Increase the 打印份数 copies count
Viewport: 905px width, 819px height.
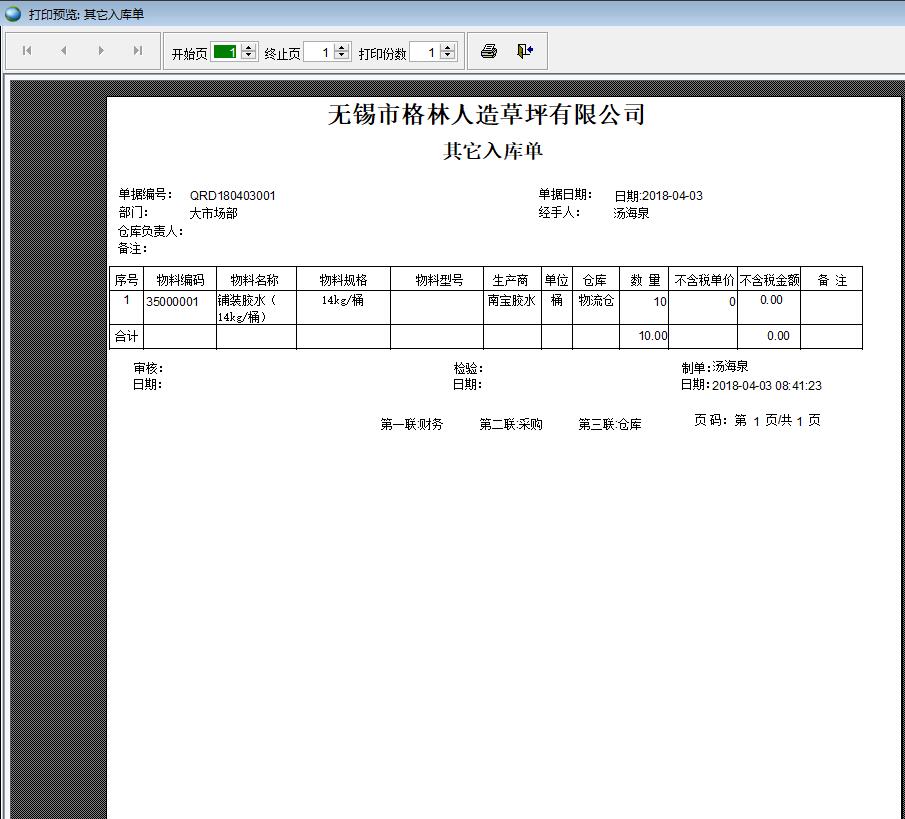[447, 47]
